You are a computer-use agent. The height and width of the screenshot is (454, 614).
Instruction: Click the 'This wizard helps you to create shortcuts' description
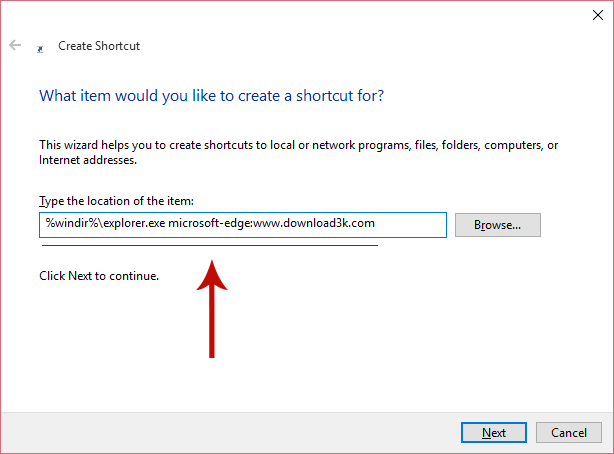point(298,152)
